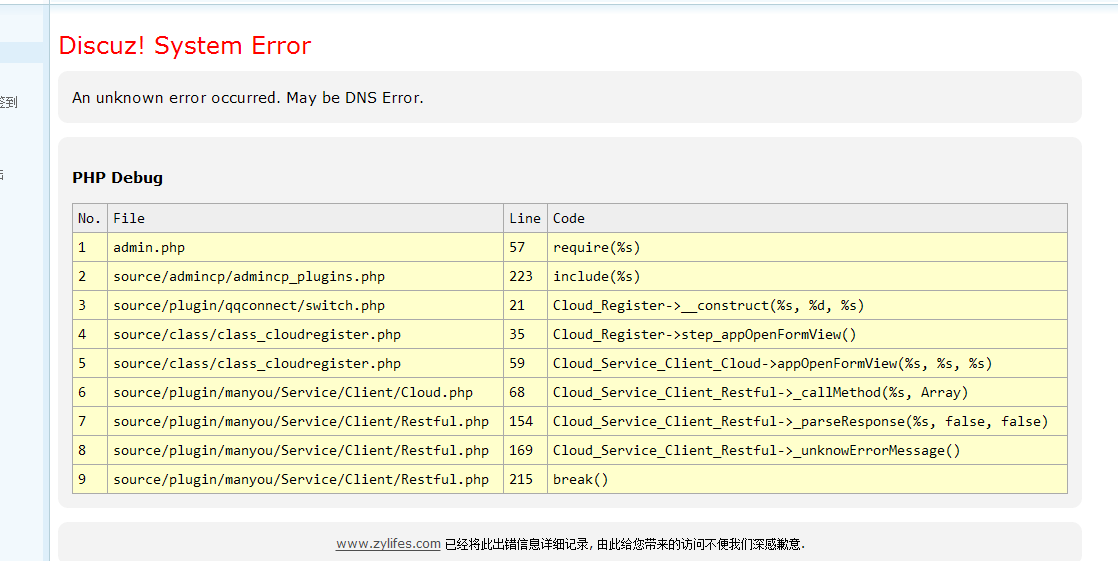Screen dimensions: 1118x561
Task: Click line number 223 cell
Action: coord(525,277)
